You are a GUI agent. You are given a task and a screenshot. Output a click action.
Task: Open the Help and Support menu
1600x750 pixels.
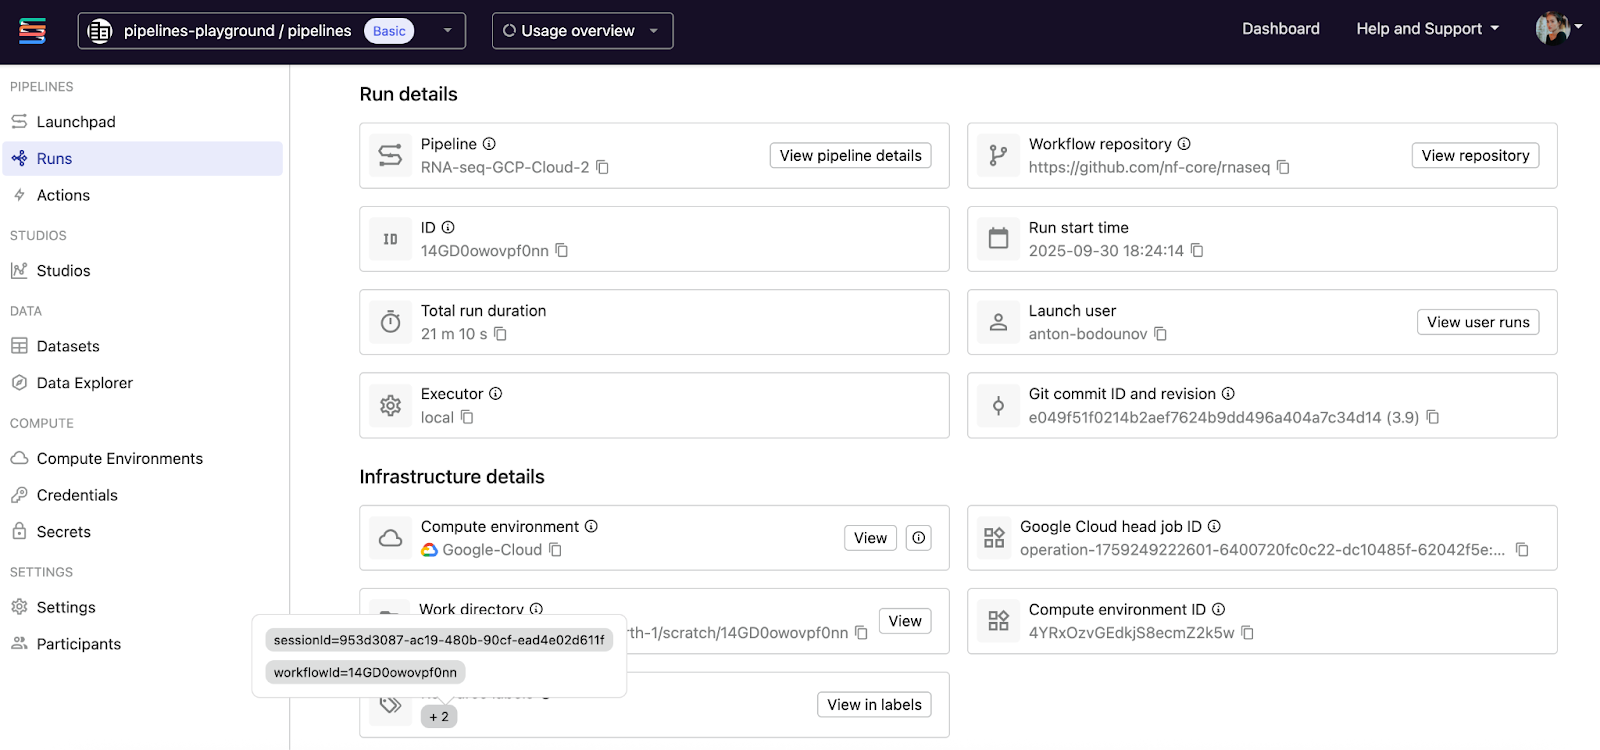tap(1427, 29)
